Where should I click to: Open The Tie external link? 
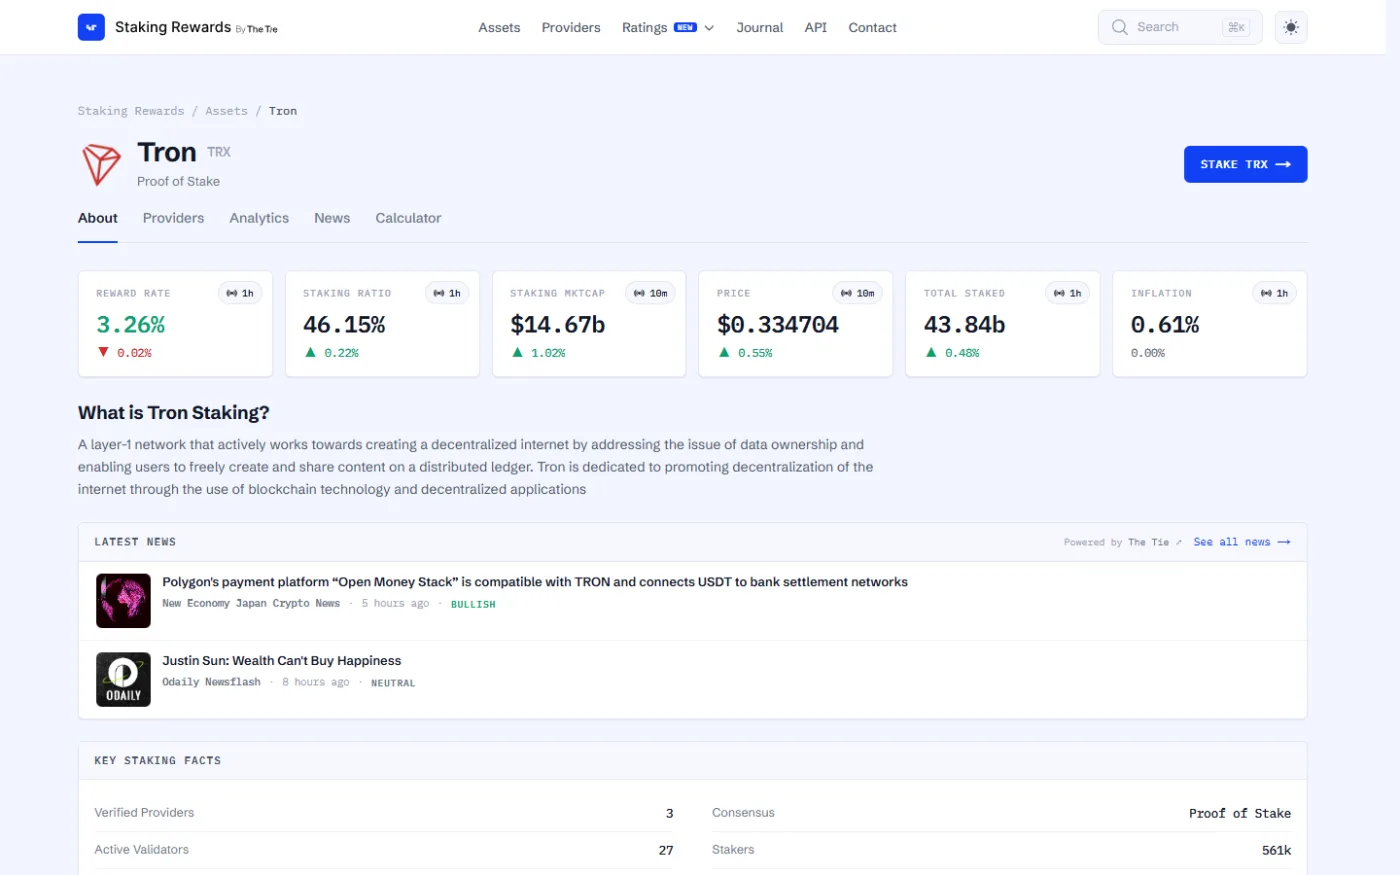pyautogui.click(x=1155, y=542)
